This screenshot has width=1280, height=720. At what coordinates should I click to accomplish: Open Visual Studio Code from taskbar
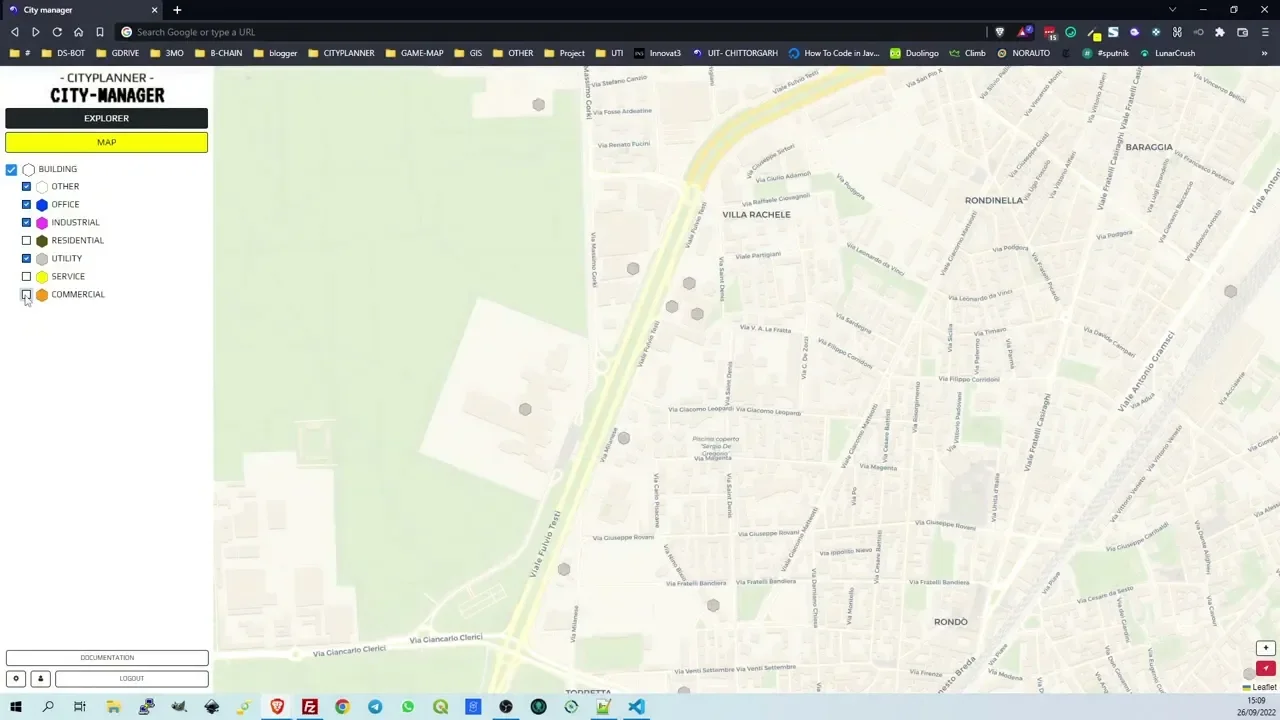pos(636,707)
